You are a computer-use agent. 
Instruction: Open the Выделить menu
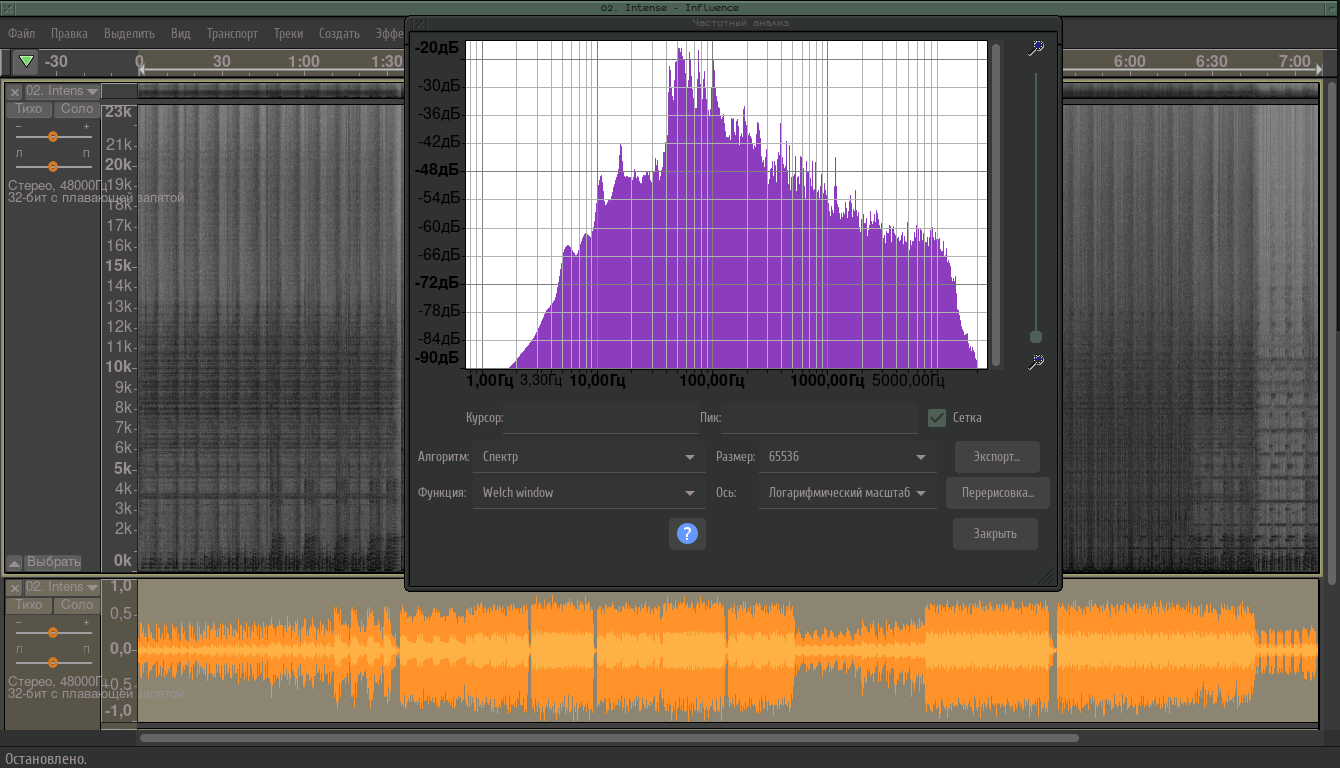point(129,33)
